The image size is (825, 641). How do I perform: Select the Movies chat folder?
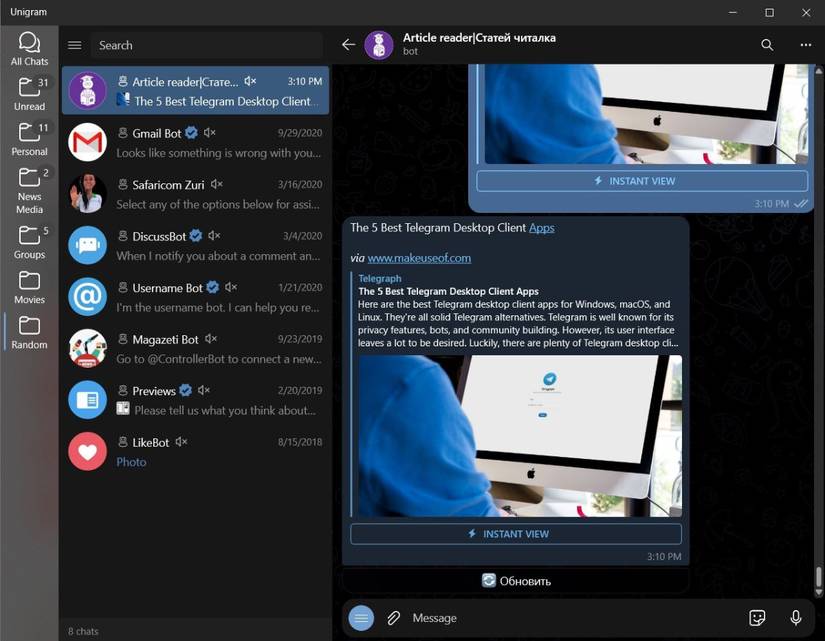click(28, 287)
